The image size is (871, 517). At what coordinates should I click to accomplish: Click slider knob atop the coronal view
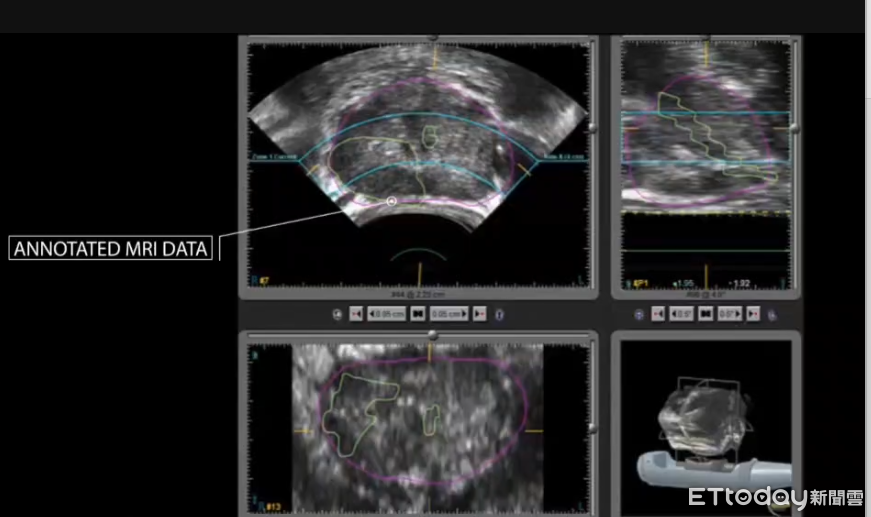coord(432,334)
